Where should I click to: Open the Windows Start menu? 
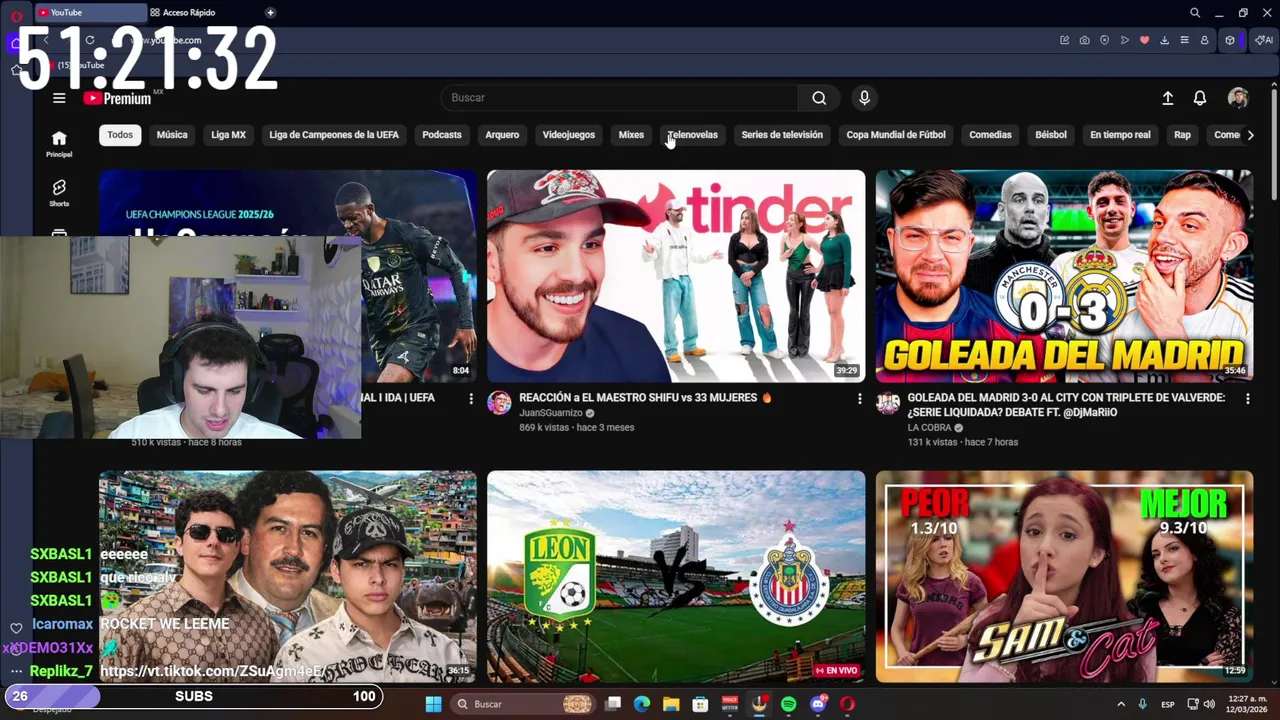click(x=433, y=704)
